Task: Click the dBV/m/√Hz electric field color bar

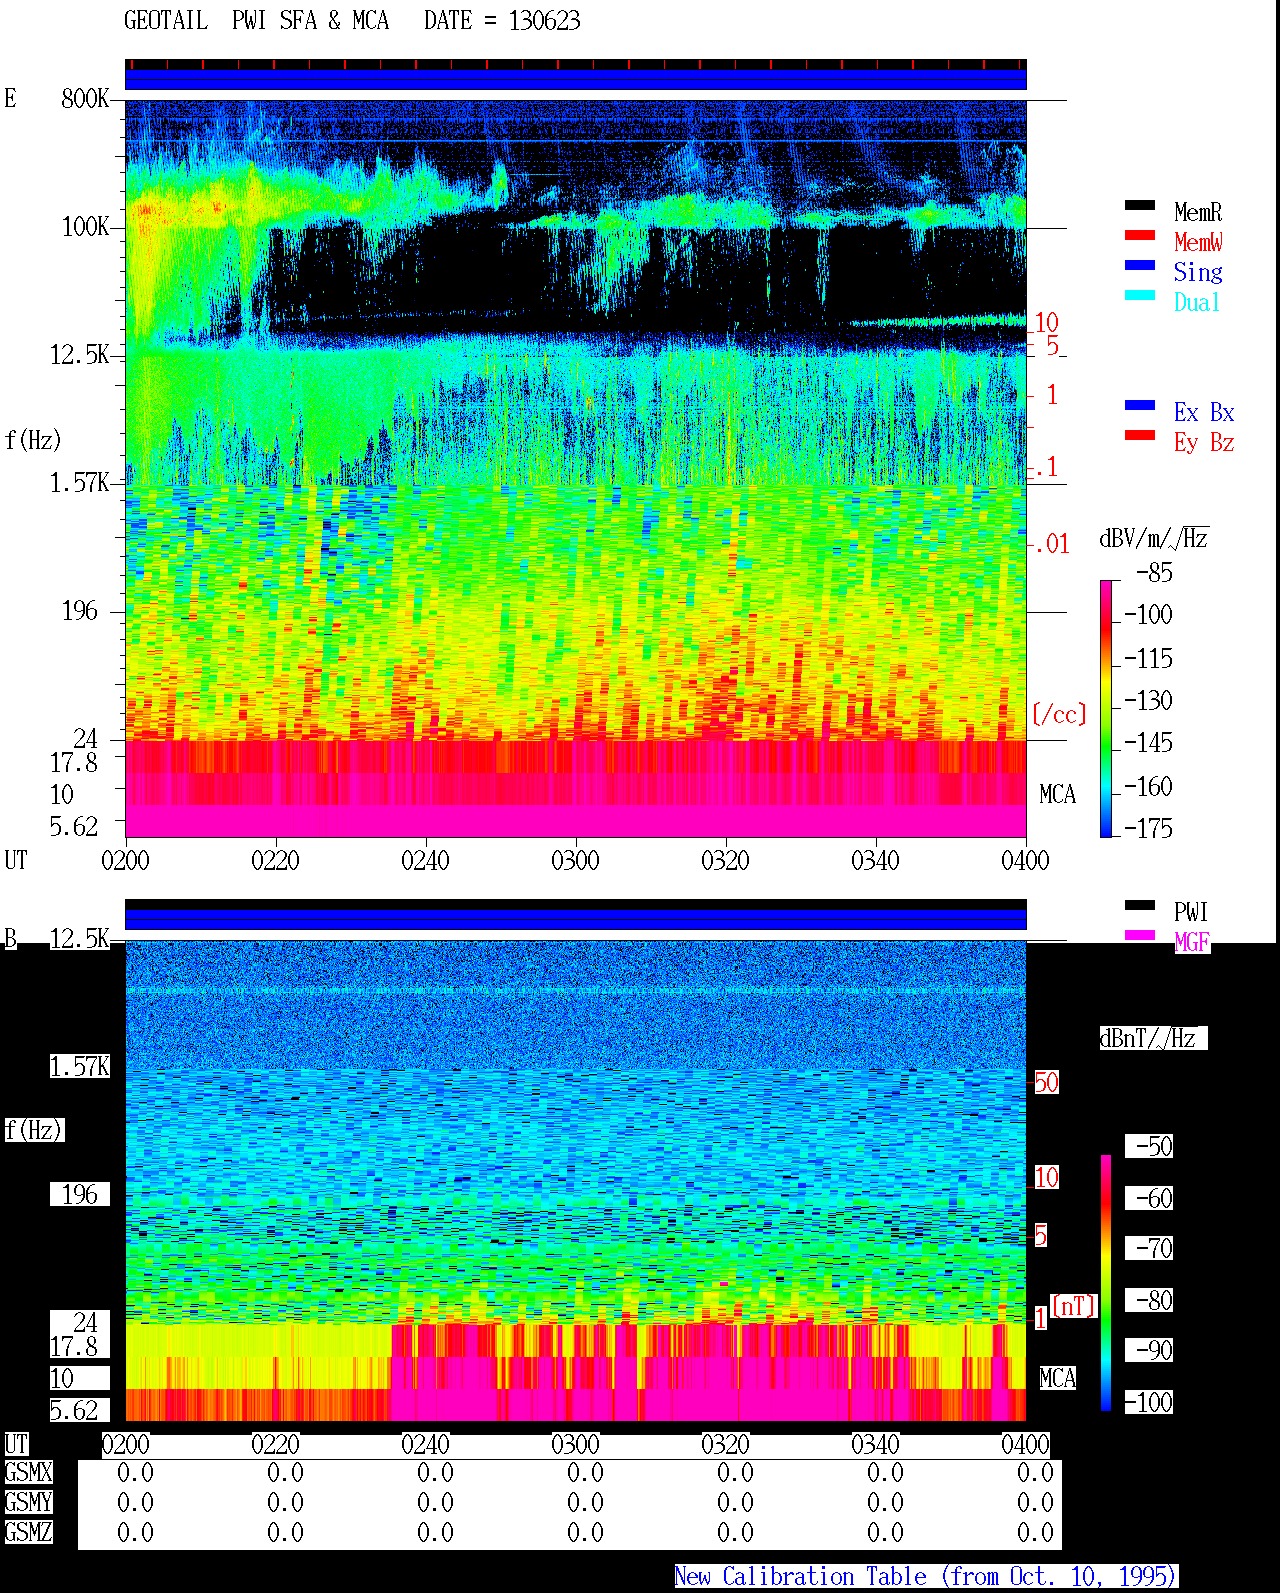Action: [x=1106, y=708]
